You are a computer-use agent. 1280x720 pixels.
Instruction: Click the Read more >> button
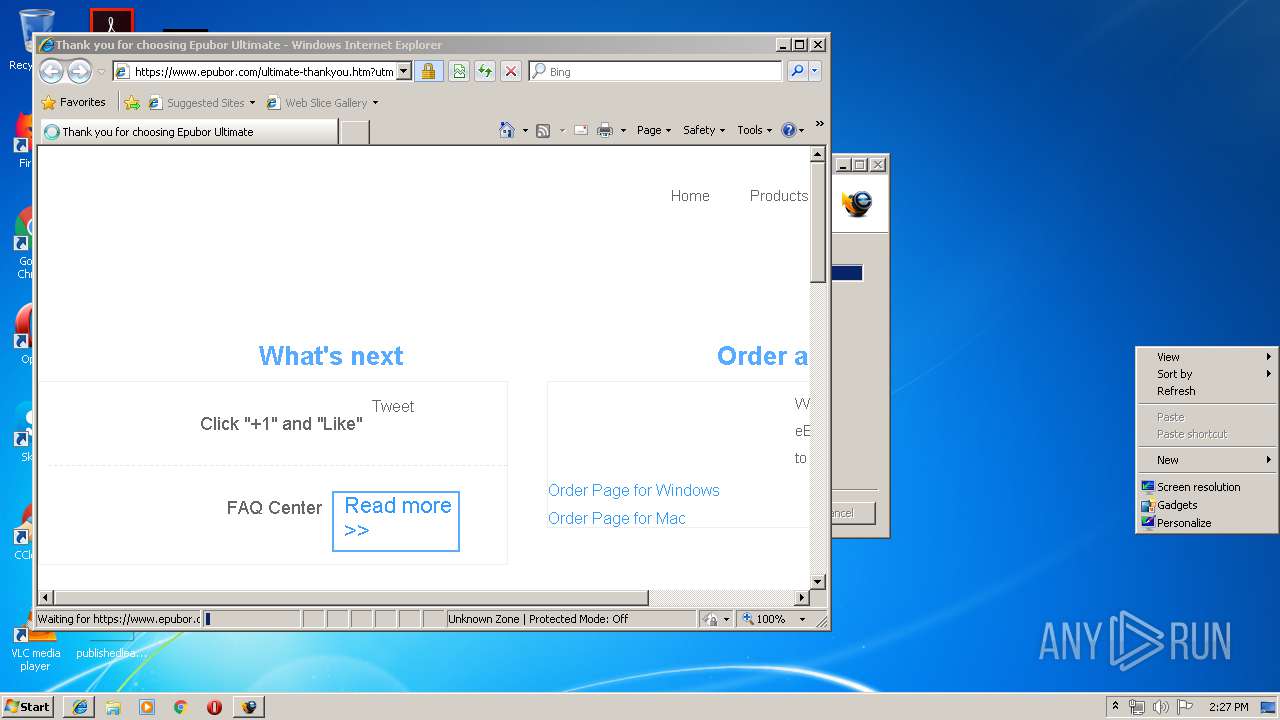point(396,521)
